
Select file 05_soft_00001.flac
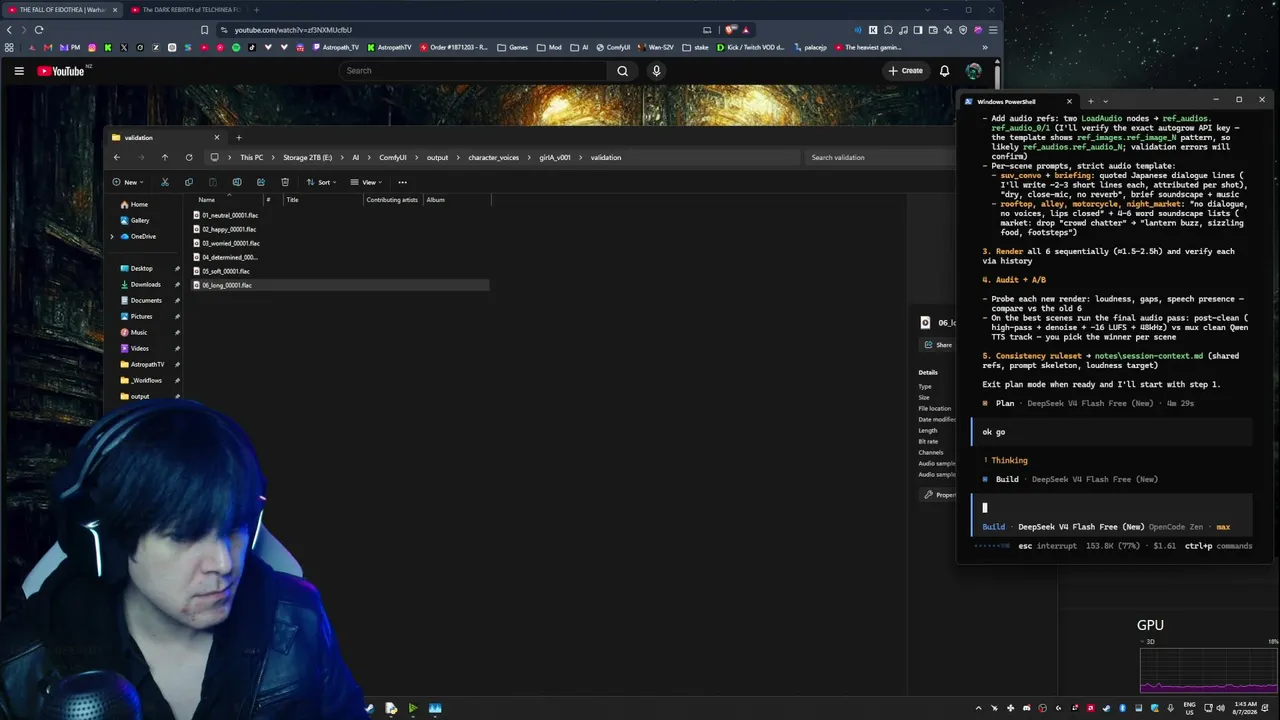pyautogui.click(x=222, y=271)
